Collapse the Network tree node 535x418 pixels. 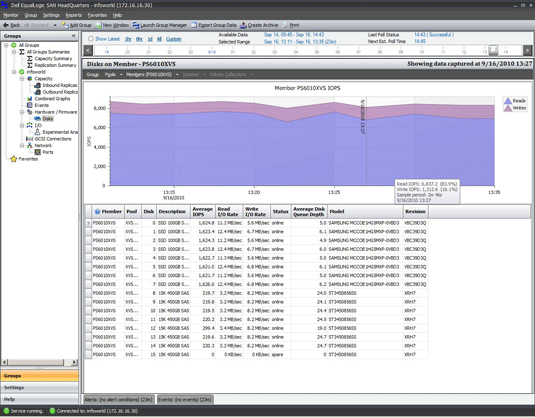tap(22, 145)
